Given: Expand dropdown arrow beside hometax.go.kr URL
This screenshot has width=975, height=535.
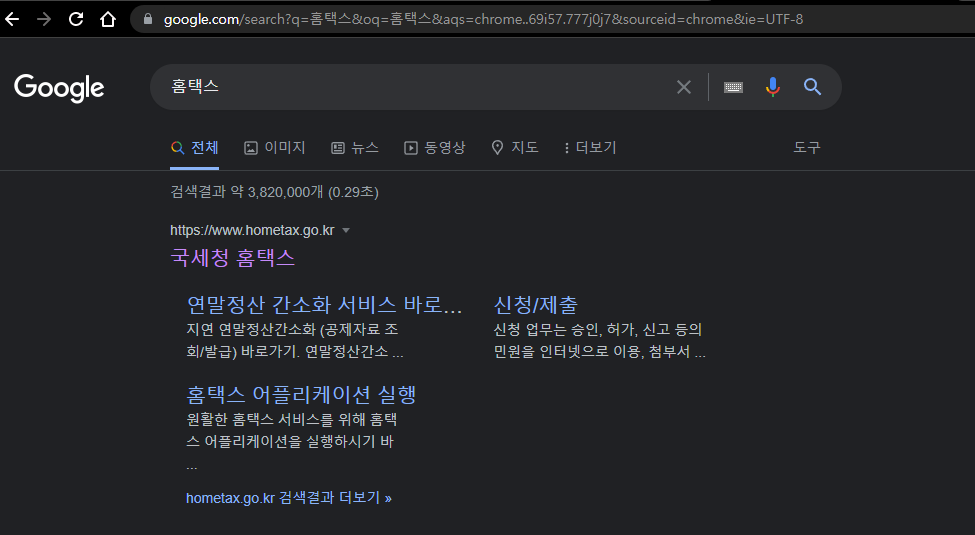Looking at the screenshot, I should tap(346, 231).
